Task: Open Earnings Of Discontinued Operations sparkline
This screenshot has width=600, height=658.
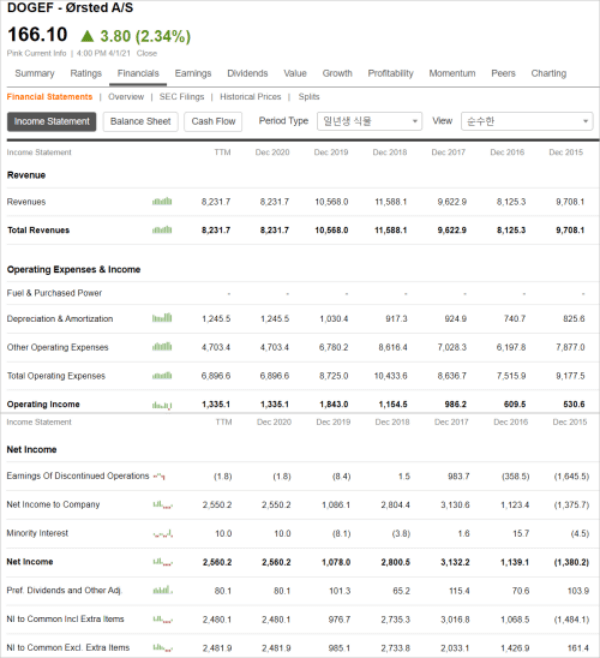Action: pyautogui.click(x=159, y=476)
